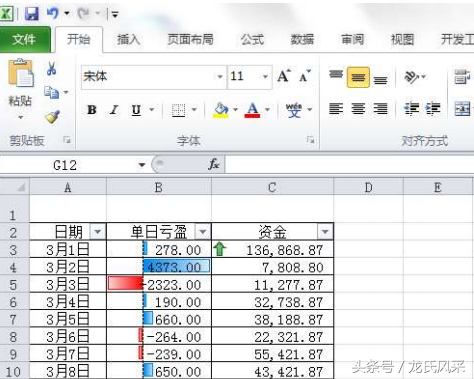474x379 pixels.
Task: Toggle underline formatting
Action: coord(136,110)
